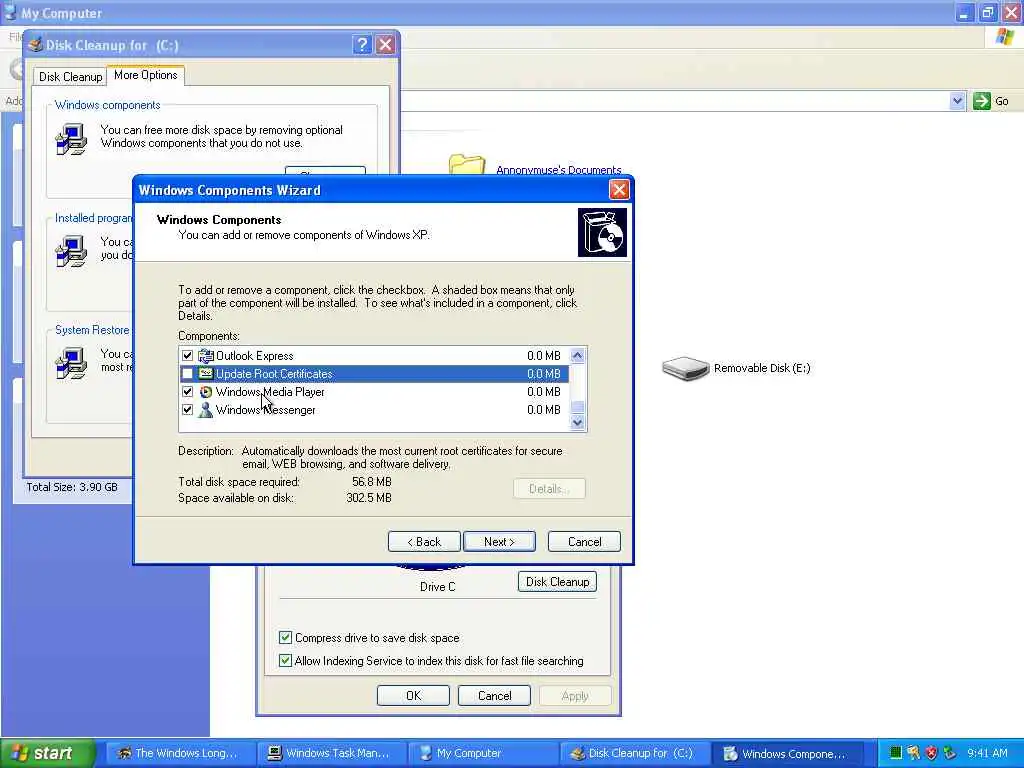Viewport: 1024px width, 768px height.
Task: Click OK in the drive properties dialog
Action: [x=413, y=696]
